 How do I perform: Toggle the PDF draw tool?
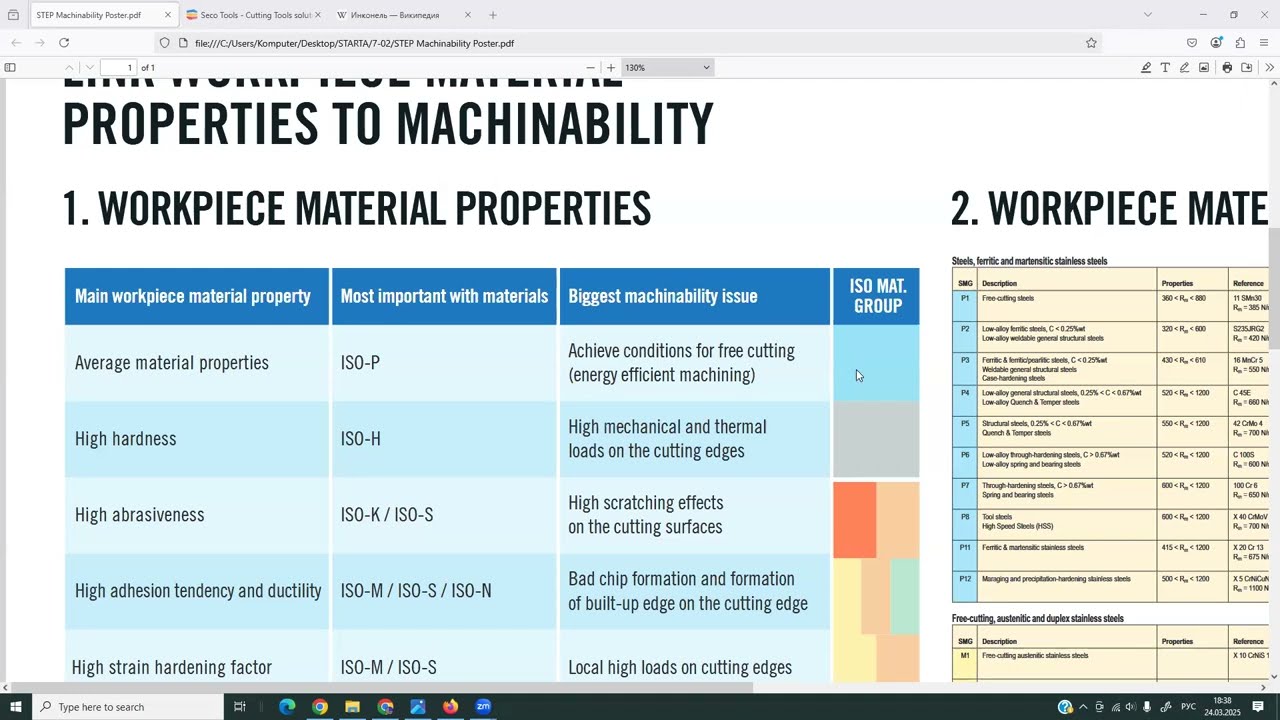(x=1184, y=68)
